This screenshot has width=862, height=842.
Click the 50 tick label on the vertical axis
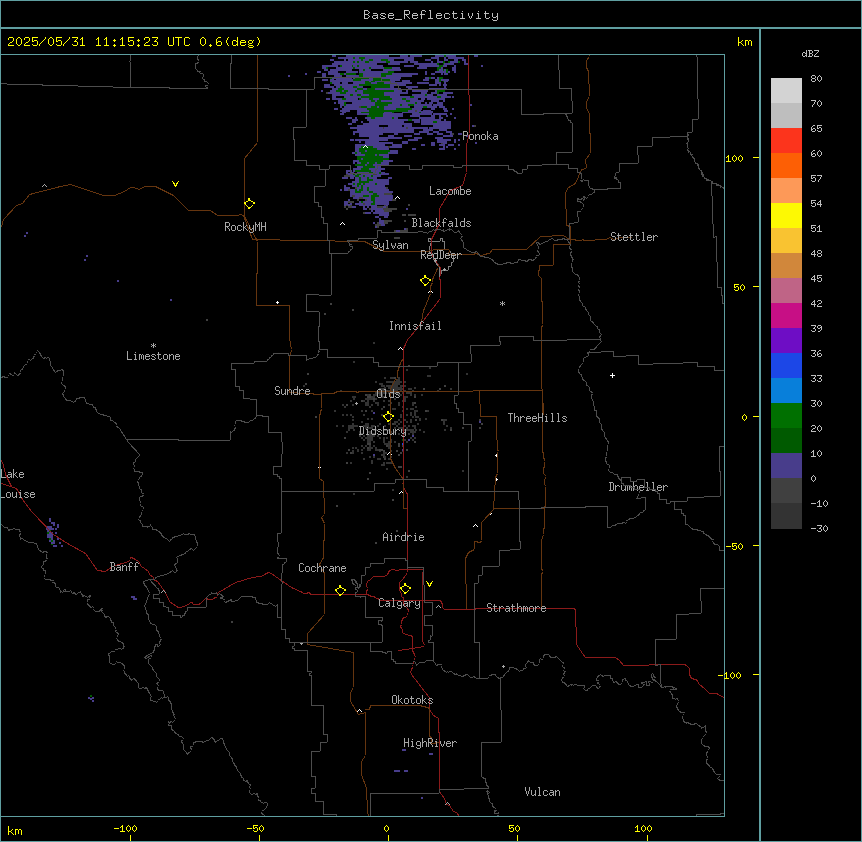[739, 287]
